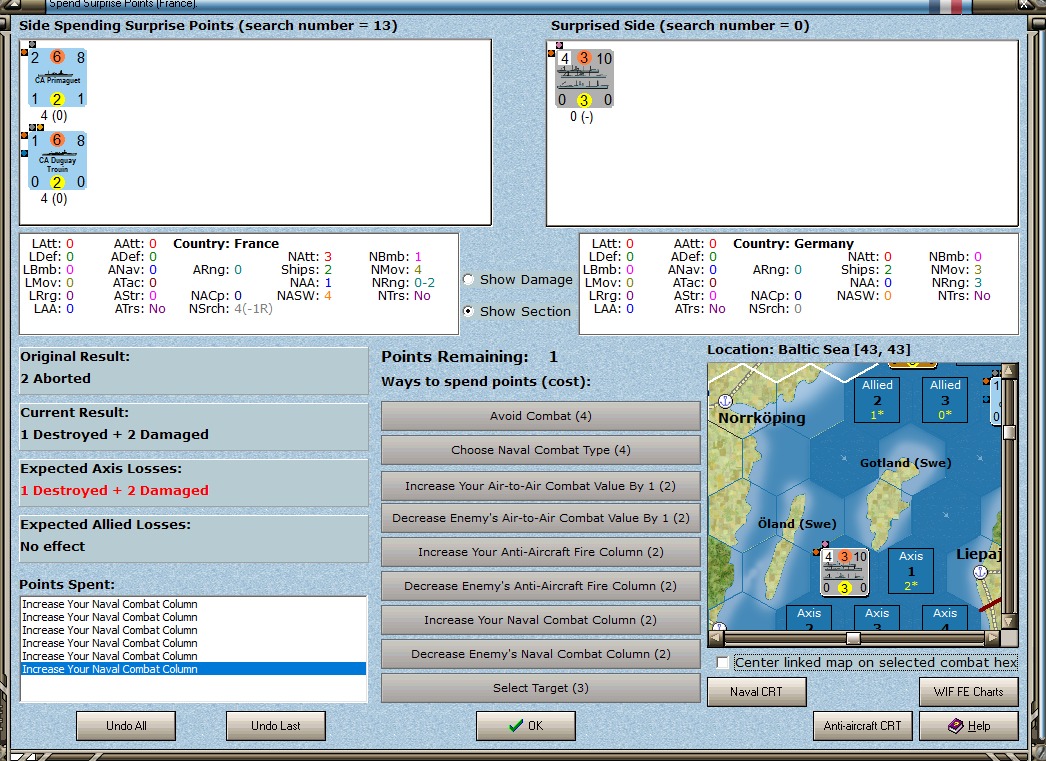Enable Center linked map on selected combat hex
The width and height of the screenshot is (1046, 761).
723,663
